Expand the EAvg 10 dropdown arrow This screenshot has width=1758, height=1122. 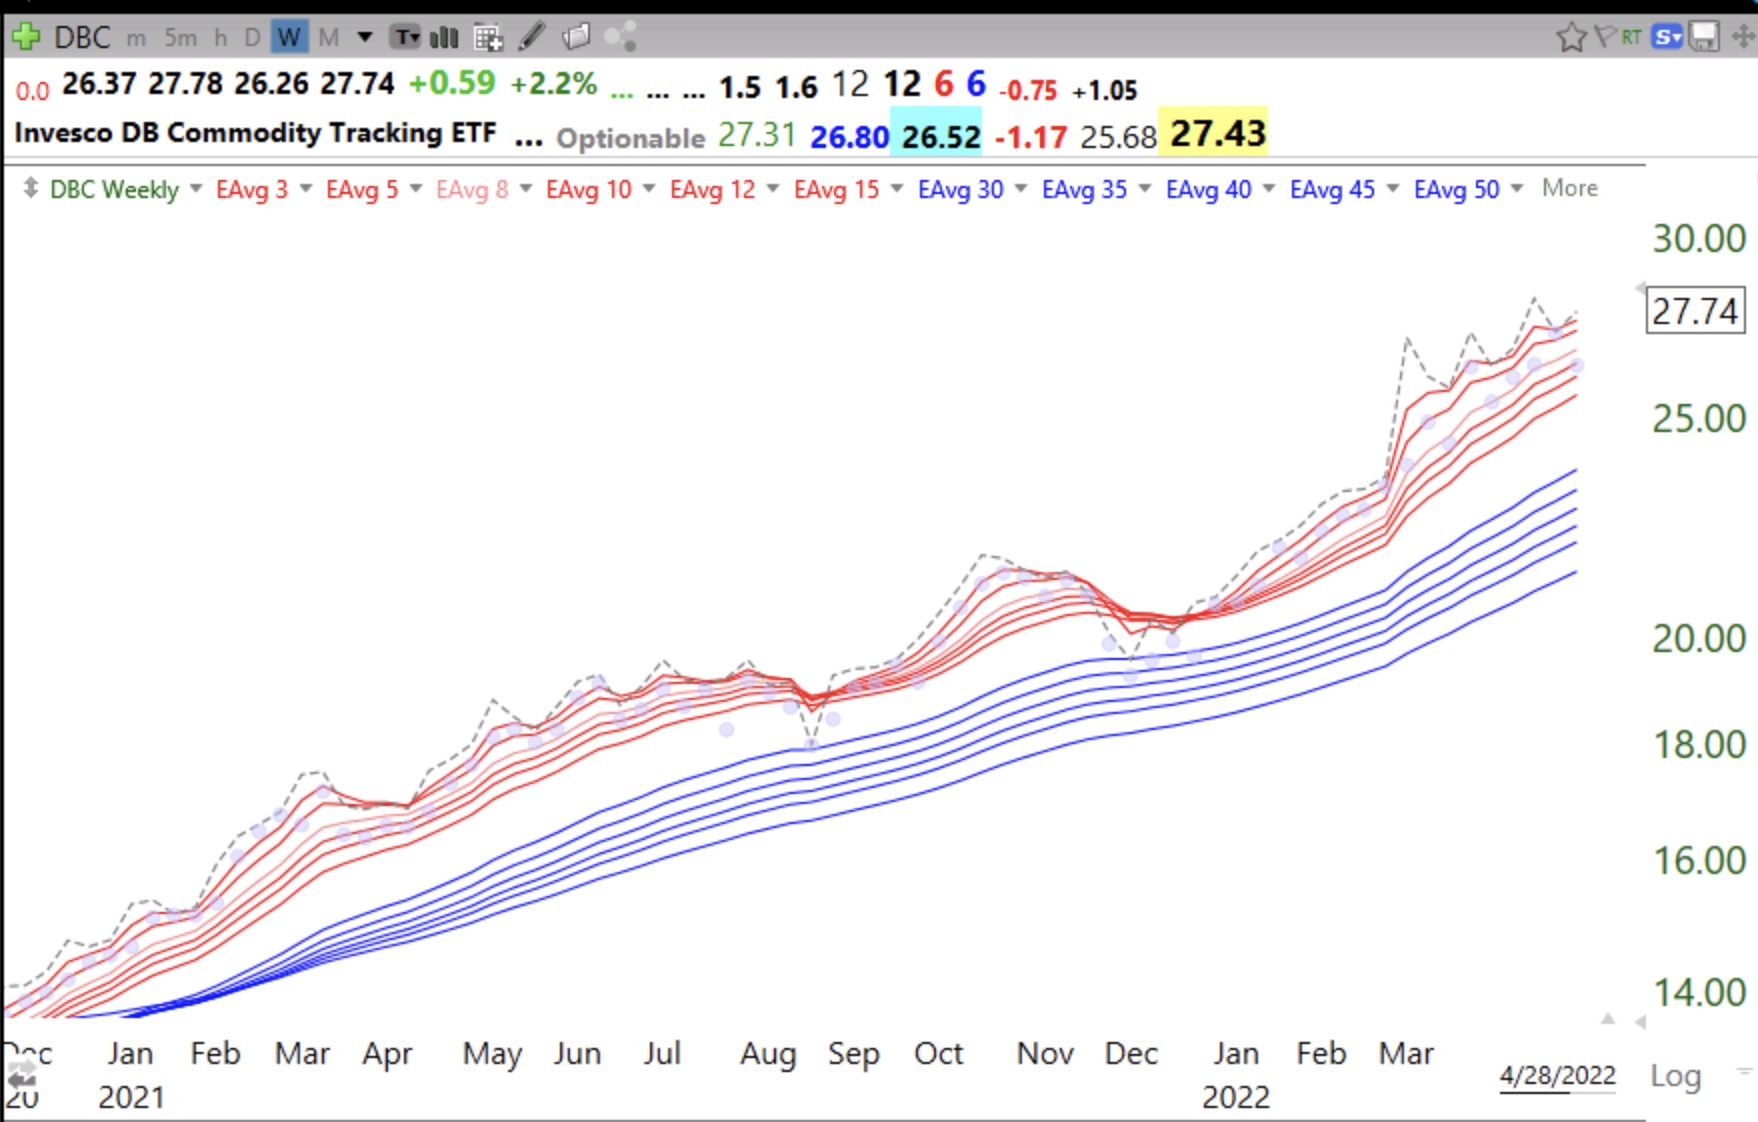point(649,188)
